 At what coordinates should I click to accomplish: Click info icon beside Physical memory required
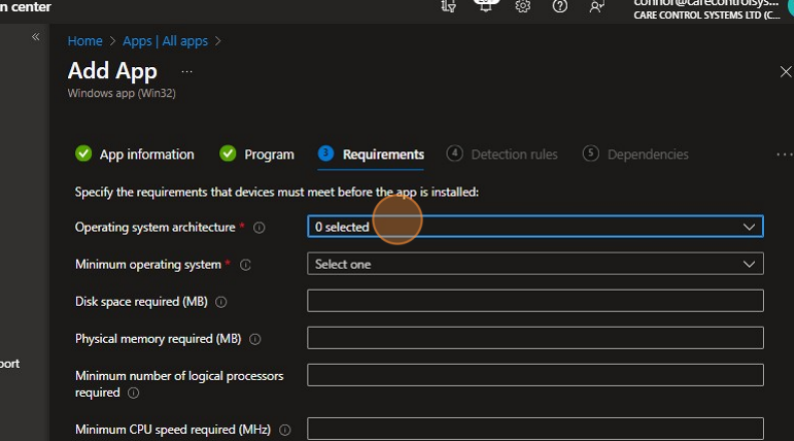point(255,339)
